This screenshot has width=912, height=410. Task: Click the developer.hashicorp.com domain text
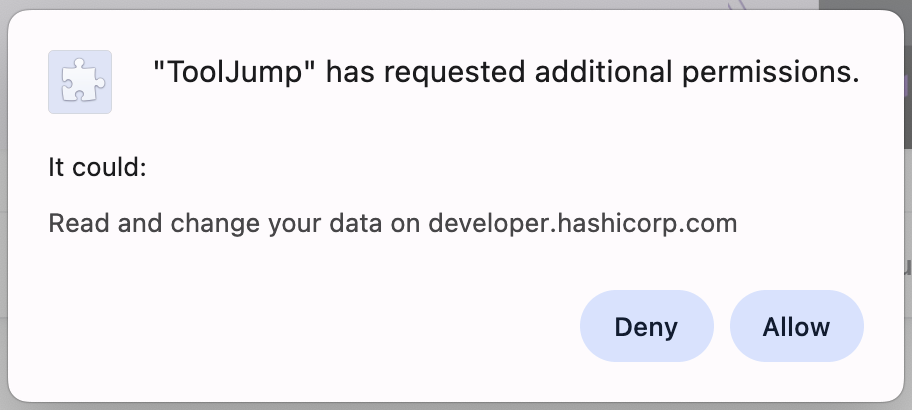coord(582,223)
